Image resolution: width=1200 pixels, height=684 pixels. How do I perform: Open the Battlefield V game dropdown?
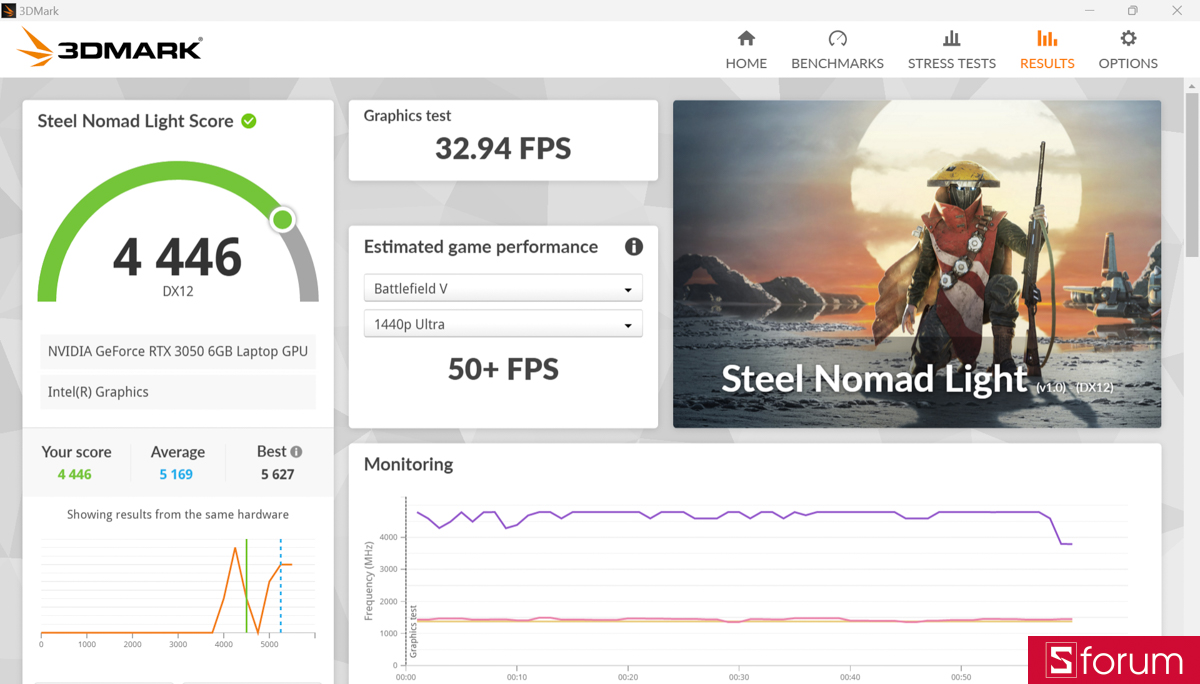point(502,288)
